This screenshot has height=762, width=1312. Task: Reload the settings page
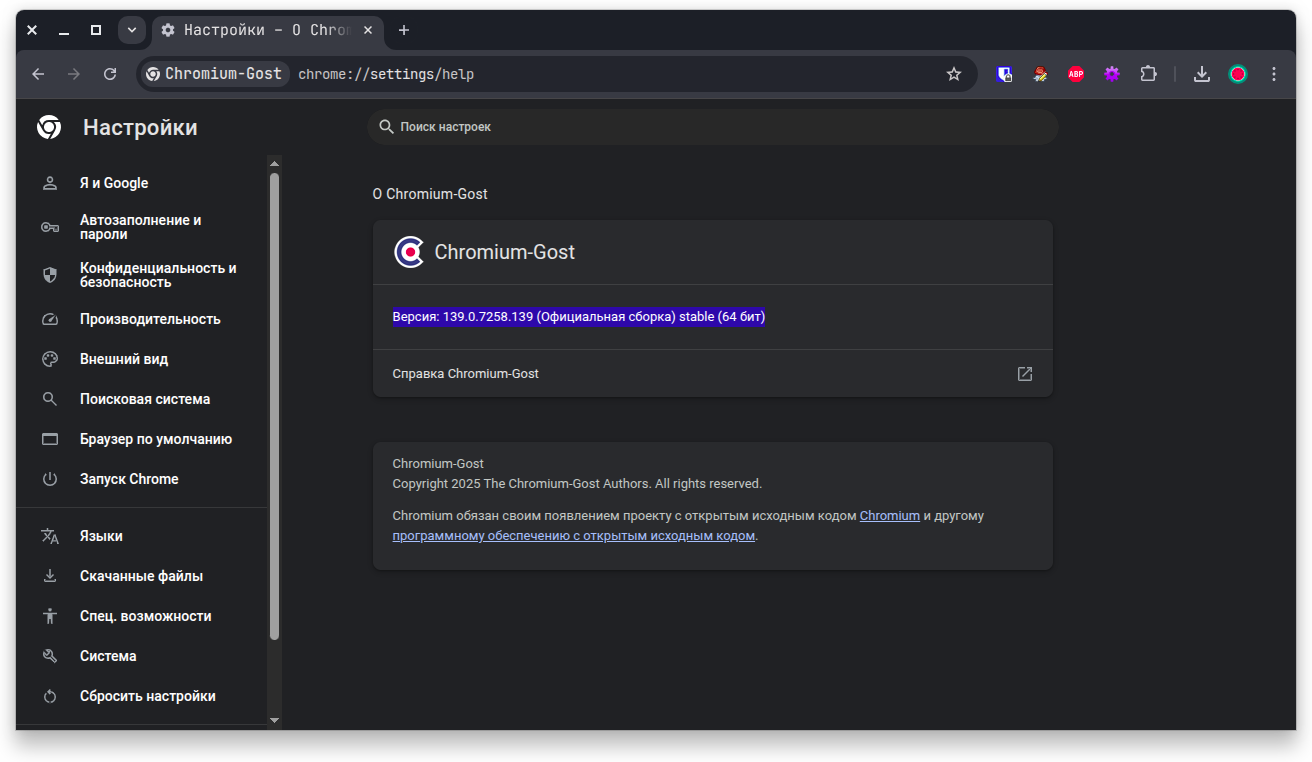click(x=110, y=74)
